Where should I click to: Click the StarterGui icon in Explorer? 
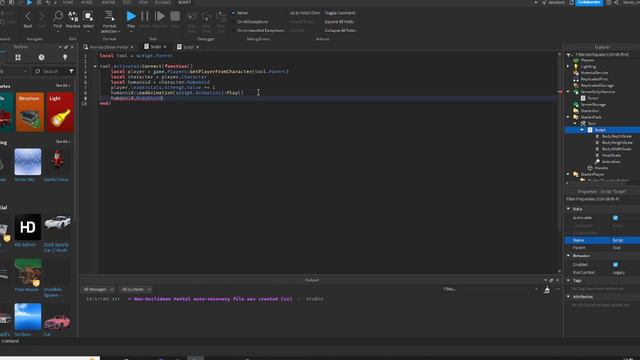pyautogui.click(x=576, y=111)
